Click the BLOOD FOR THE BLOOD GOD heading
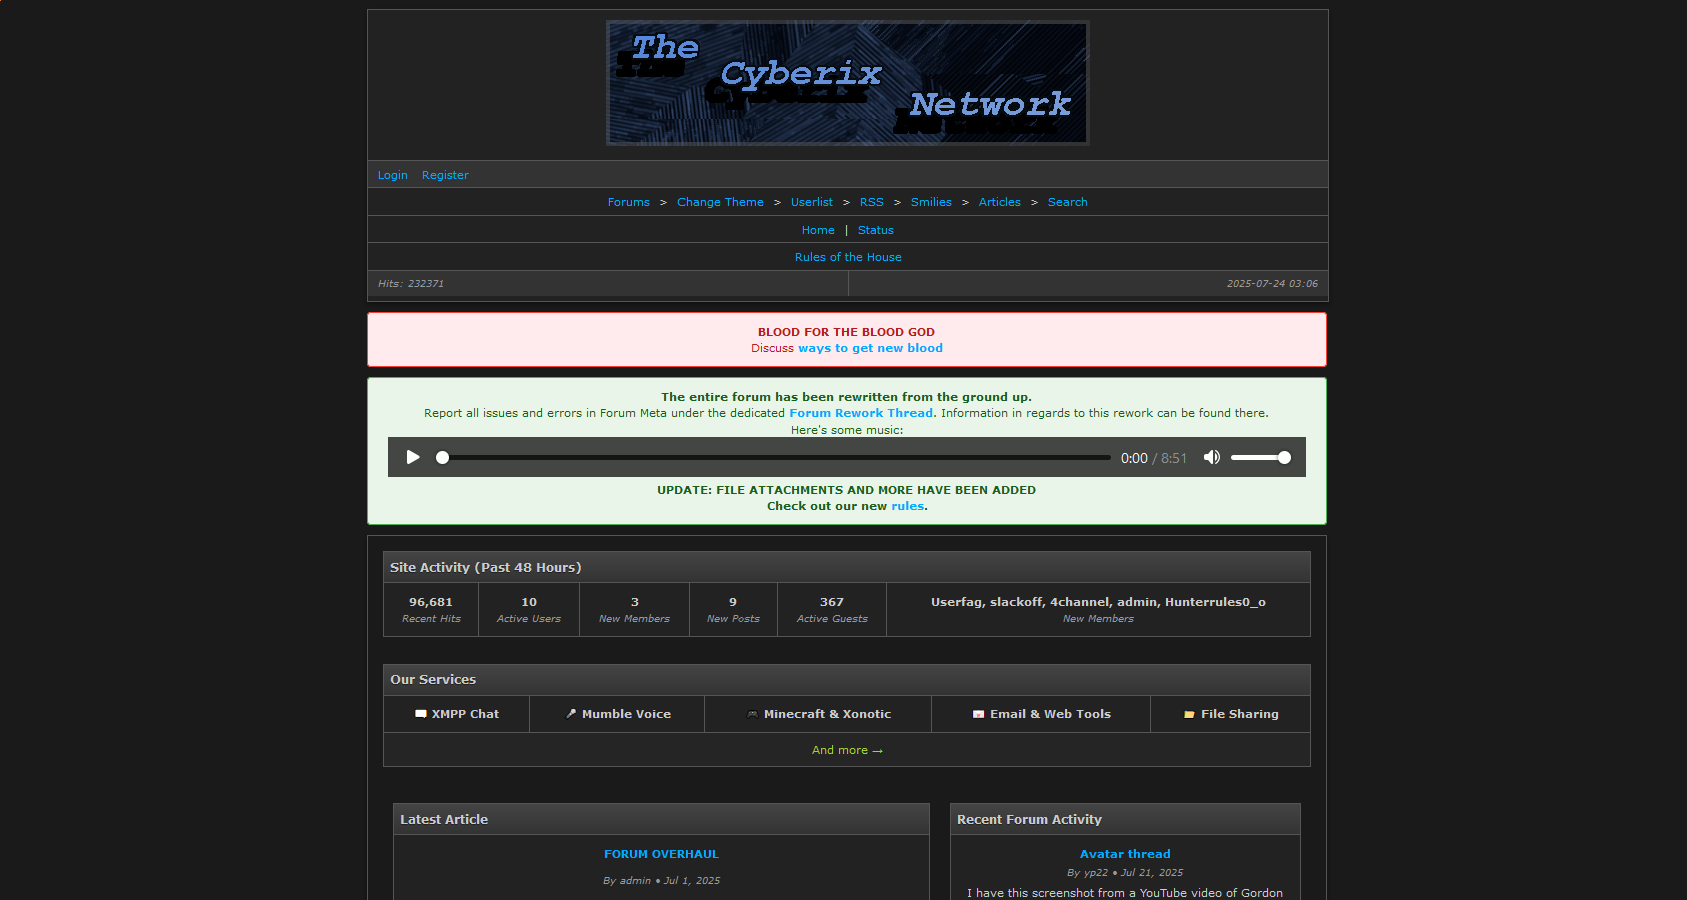1687x900 pixels. [846, 332]
